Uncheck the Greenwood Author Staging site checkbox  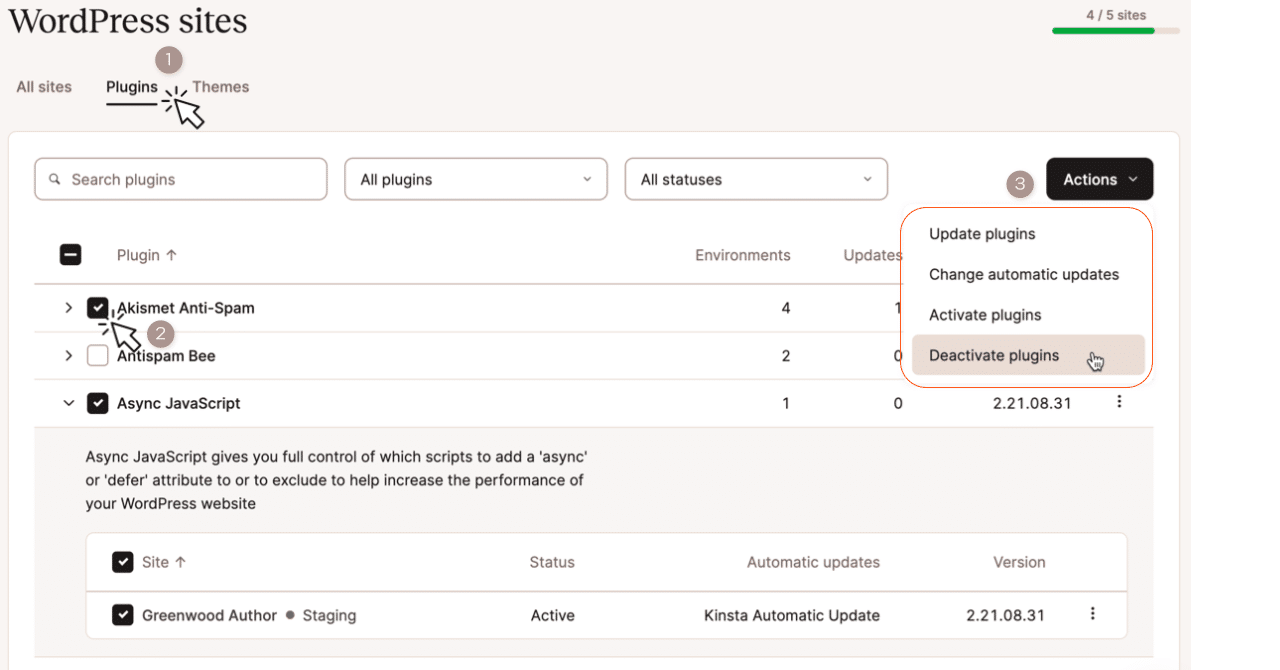[x=122, y=615]
